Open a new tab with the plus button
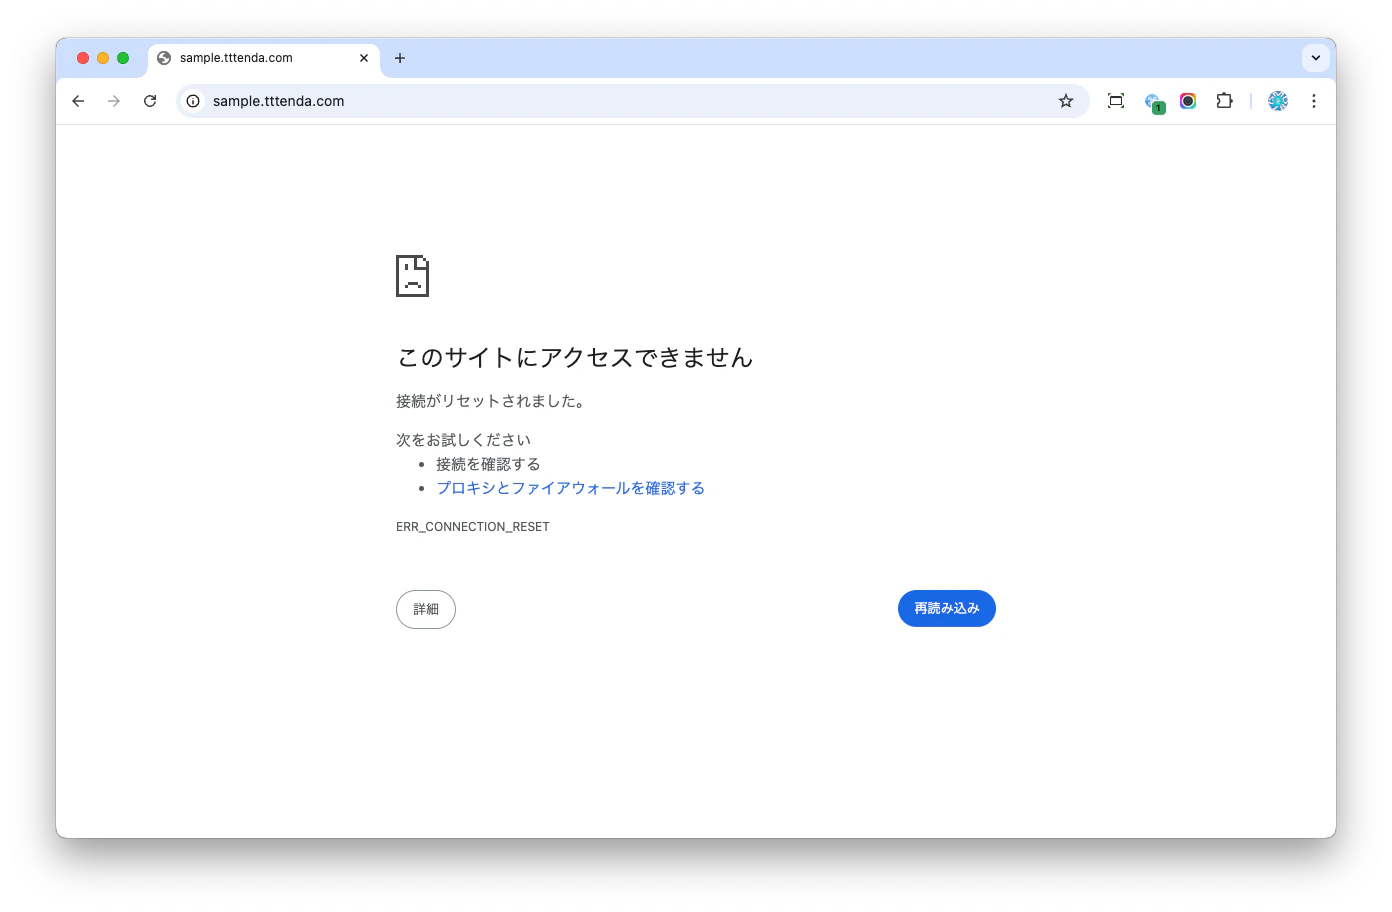Image resolution: width=1392 pixels, height=912 pixels. (x=400, y=58)
